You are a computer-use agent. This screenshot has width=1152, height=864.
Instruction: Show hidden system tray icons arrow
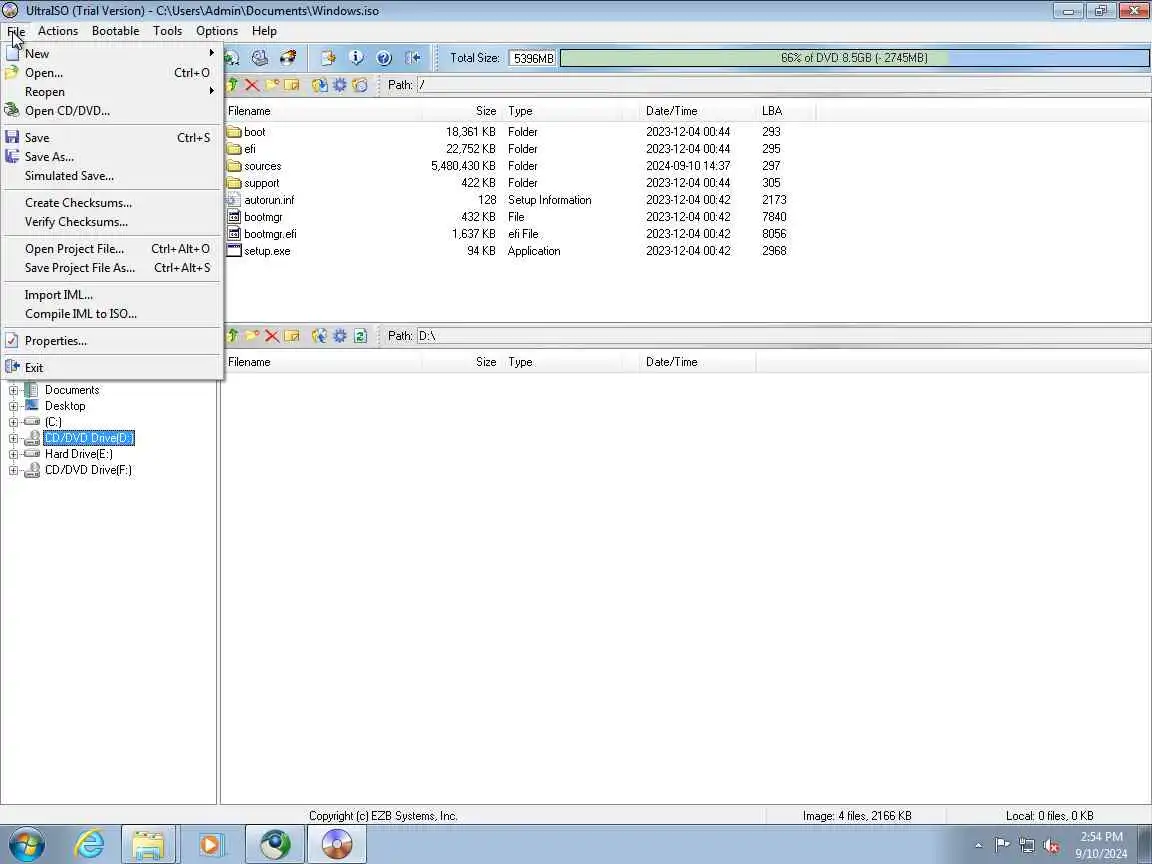pyautogui.click(x=978, y=846)
